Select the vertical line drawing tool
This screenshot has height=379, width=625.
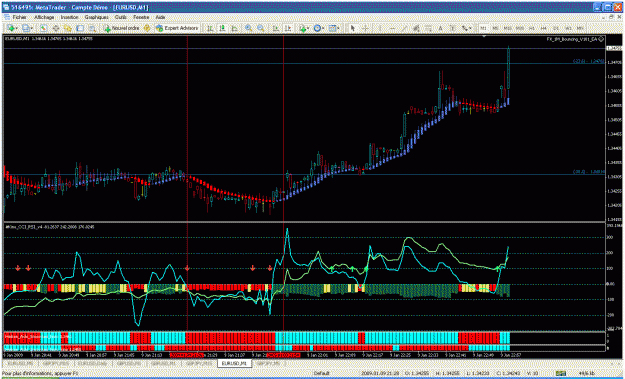tap(380, 28)
